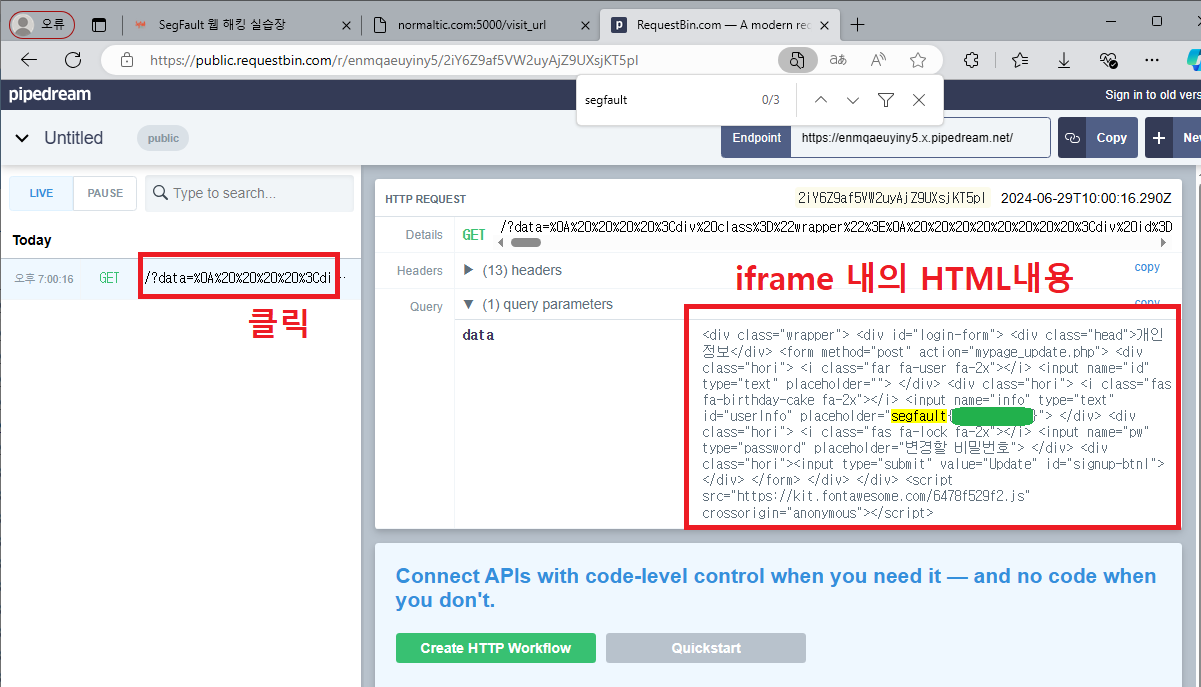Collapse the Untitled source with chevron

point(22,138)
